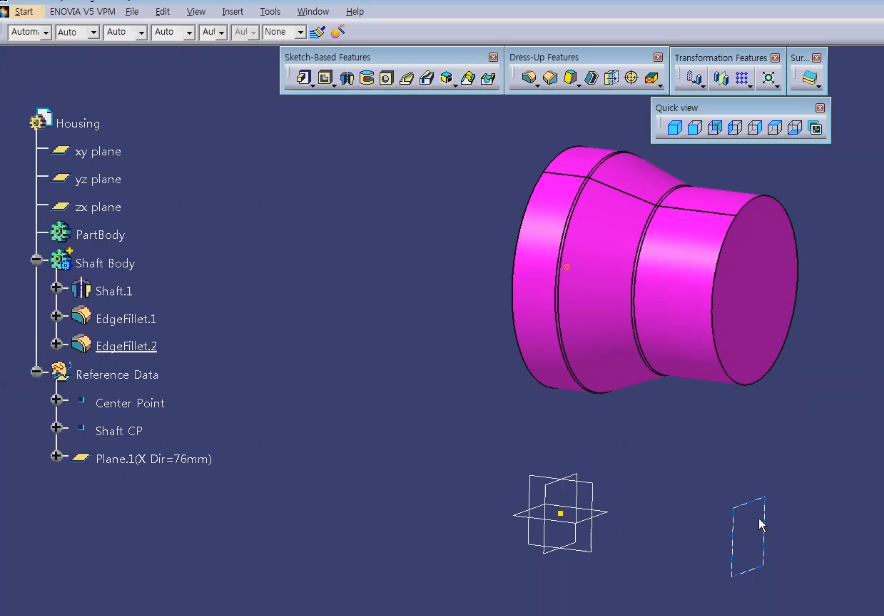Select the Edge Fillet tool icon
884x616 pixels.
pyautogui.click(x=528, y=78)
